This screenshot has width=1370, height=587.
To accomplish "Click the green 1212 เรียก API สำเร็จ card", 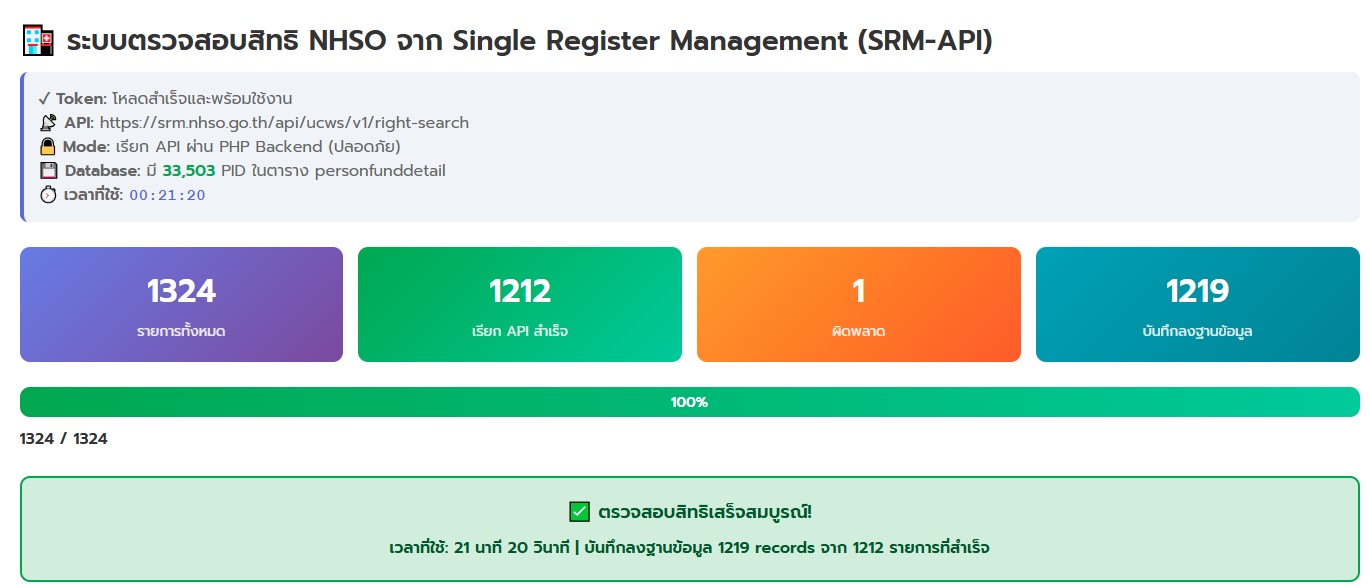I will (x=520, y=304).
